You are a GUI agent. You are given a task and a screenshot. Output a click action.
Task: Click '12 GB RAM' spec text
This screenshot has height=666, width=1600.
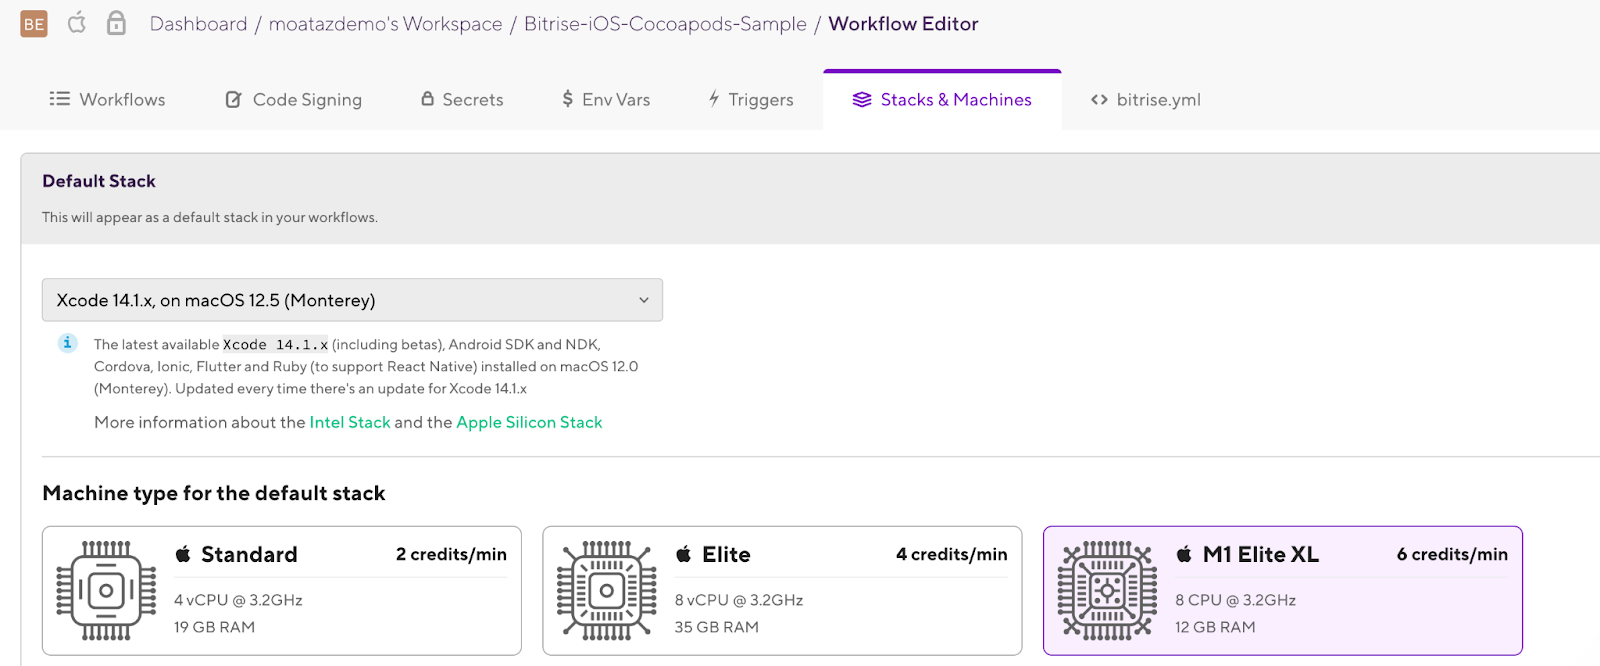click(x=1215, y=627)
